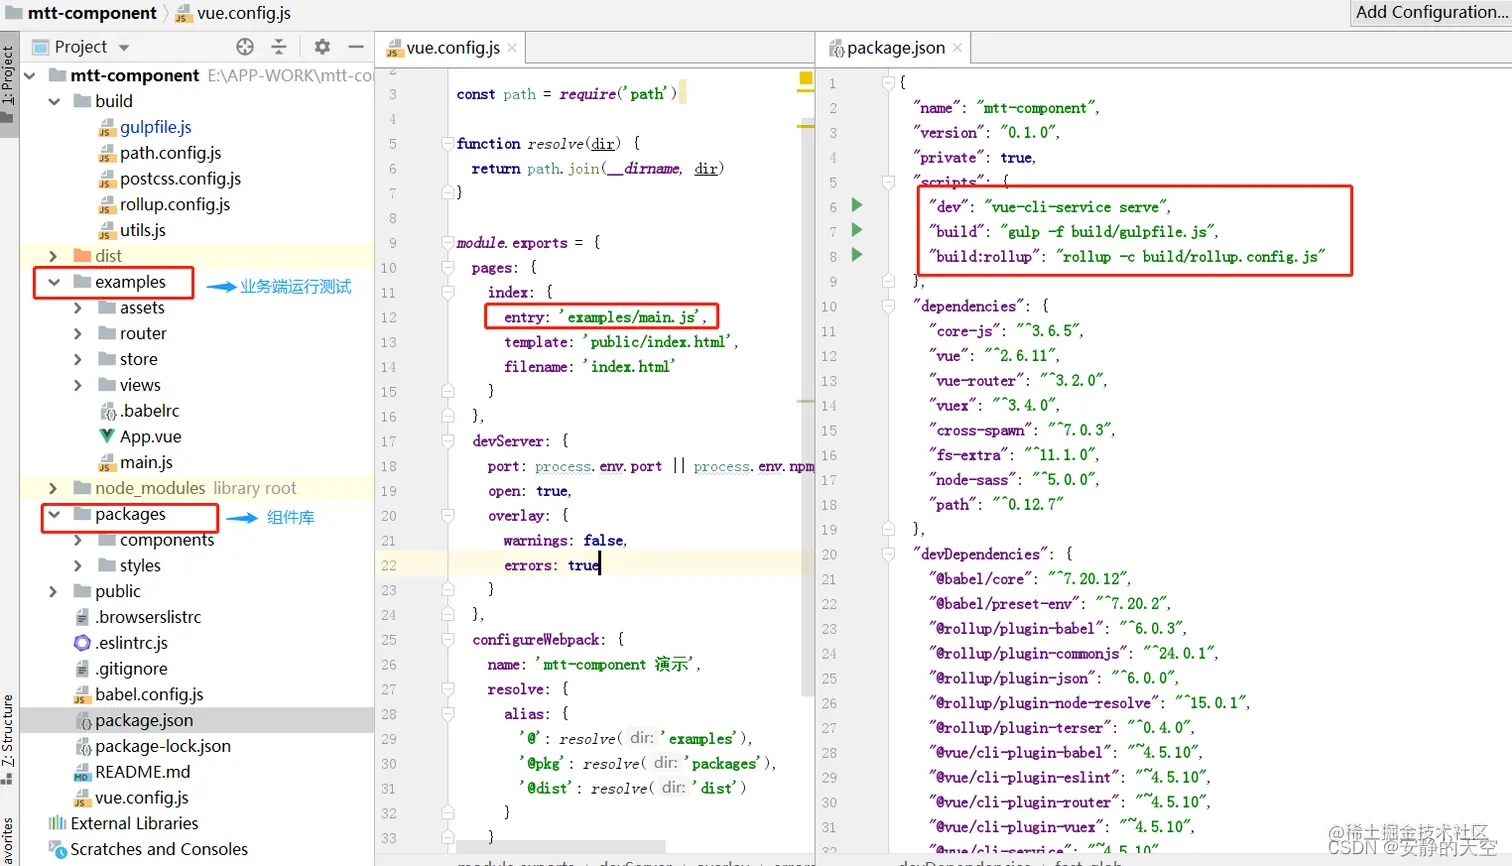Select .gitignore file
The height and width of the screenshot is (866, 1512).
(x=131, y=669)
